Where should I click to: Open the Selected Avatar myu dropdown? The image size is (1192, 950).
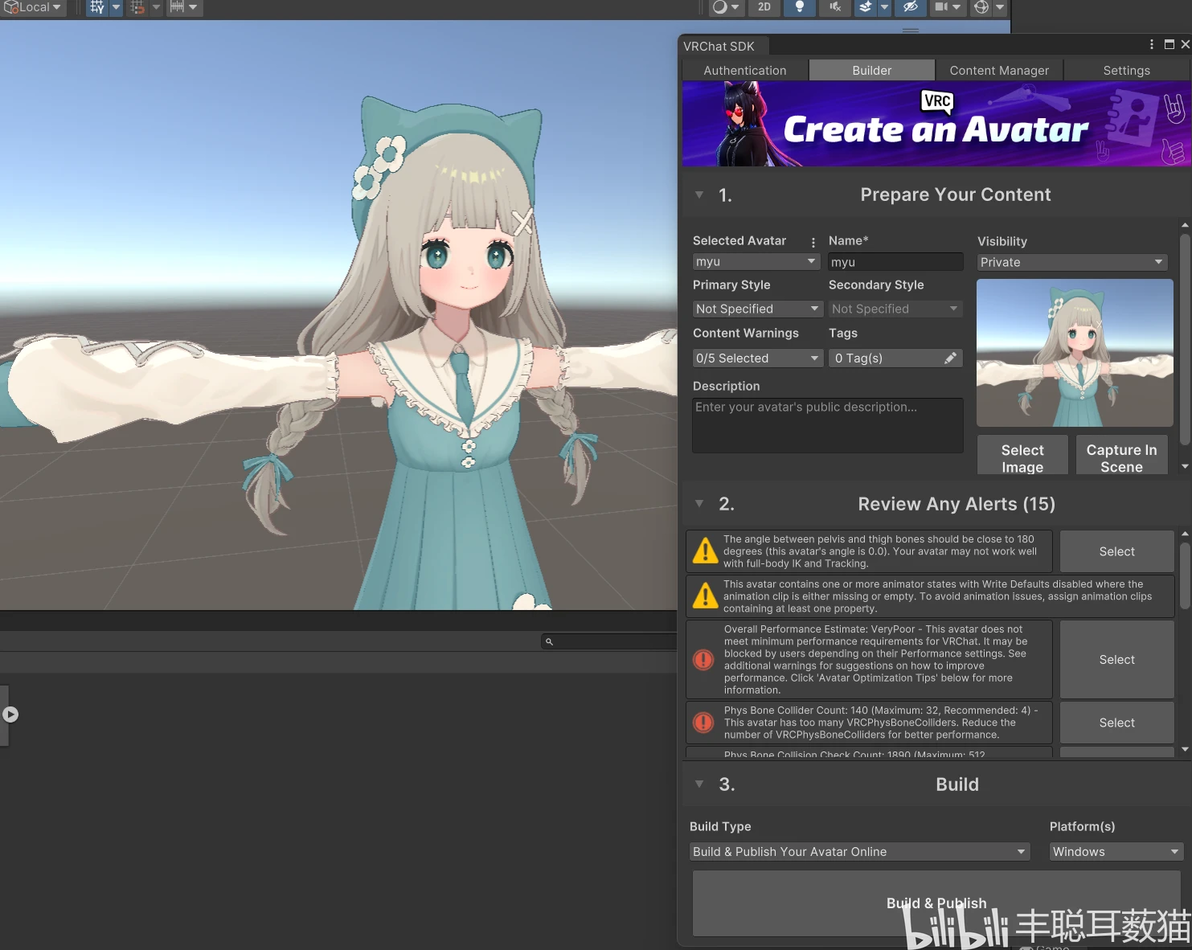[756, 261]
